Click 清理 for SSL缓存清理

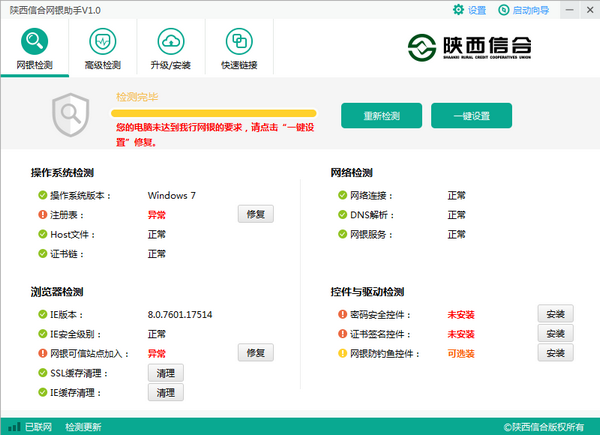pos(166,373)
